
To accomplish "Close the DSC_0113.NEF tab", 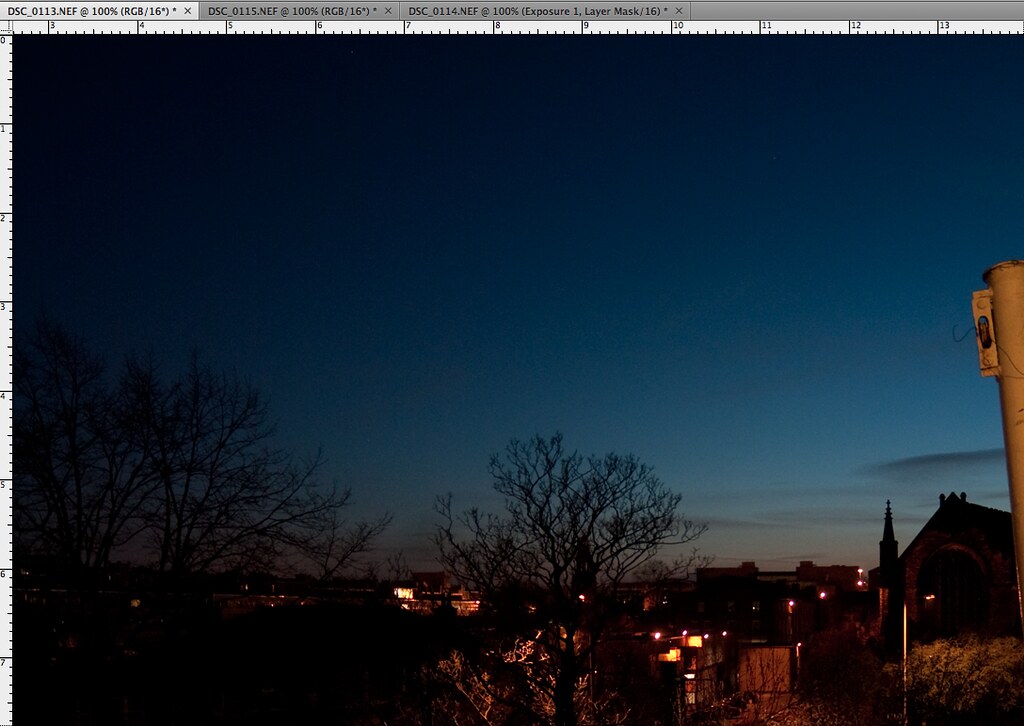I will 188,10.
